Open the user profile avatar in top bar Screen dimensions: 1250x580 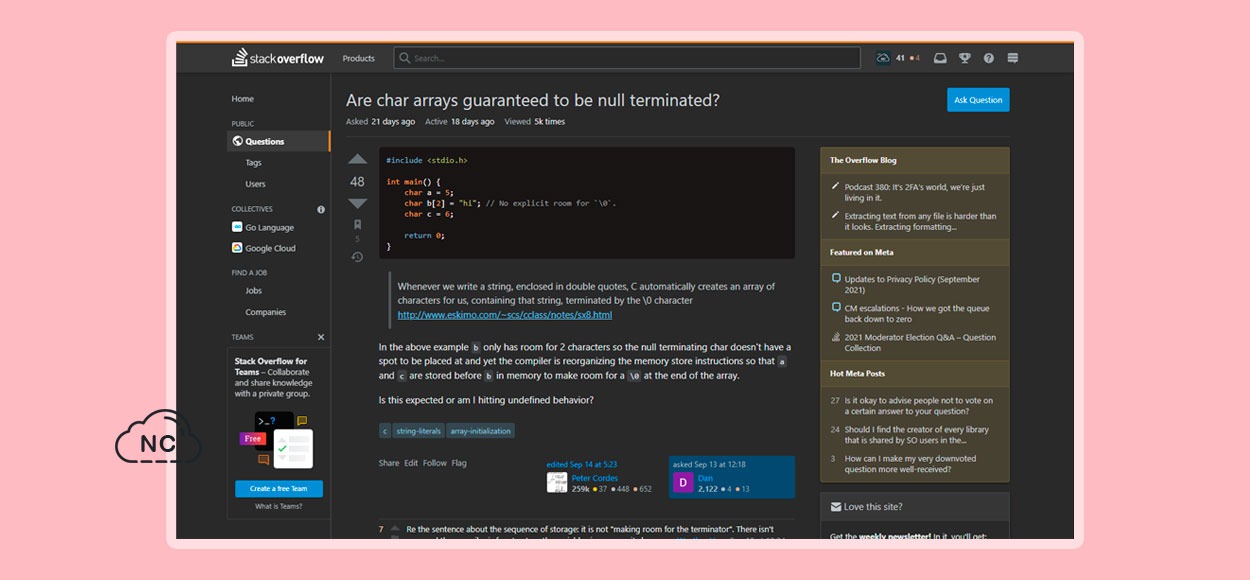[883, 58]
